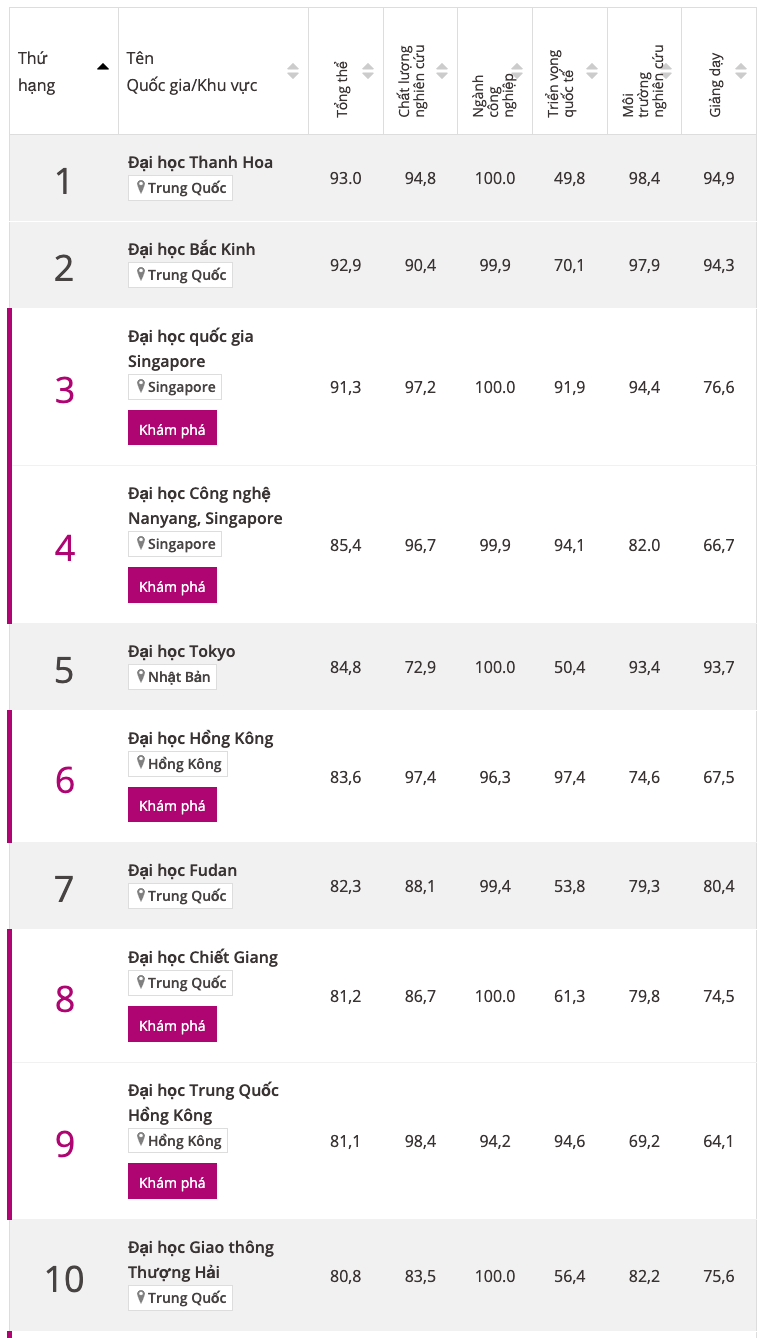Sort by Giảng dạy column arrows

(x=741, y=71)
